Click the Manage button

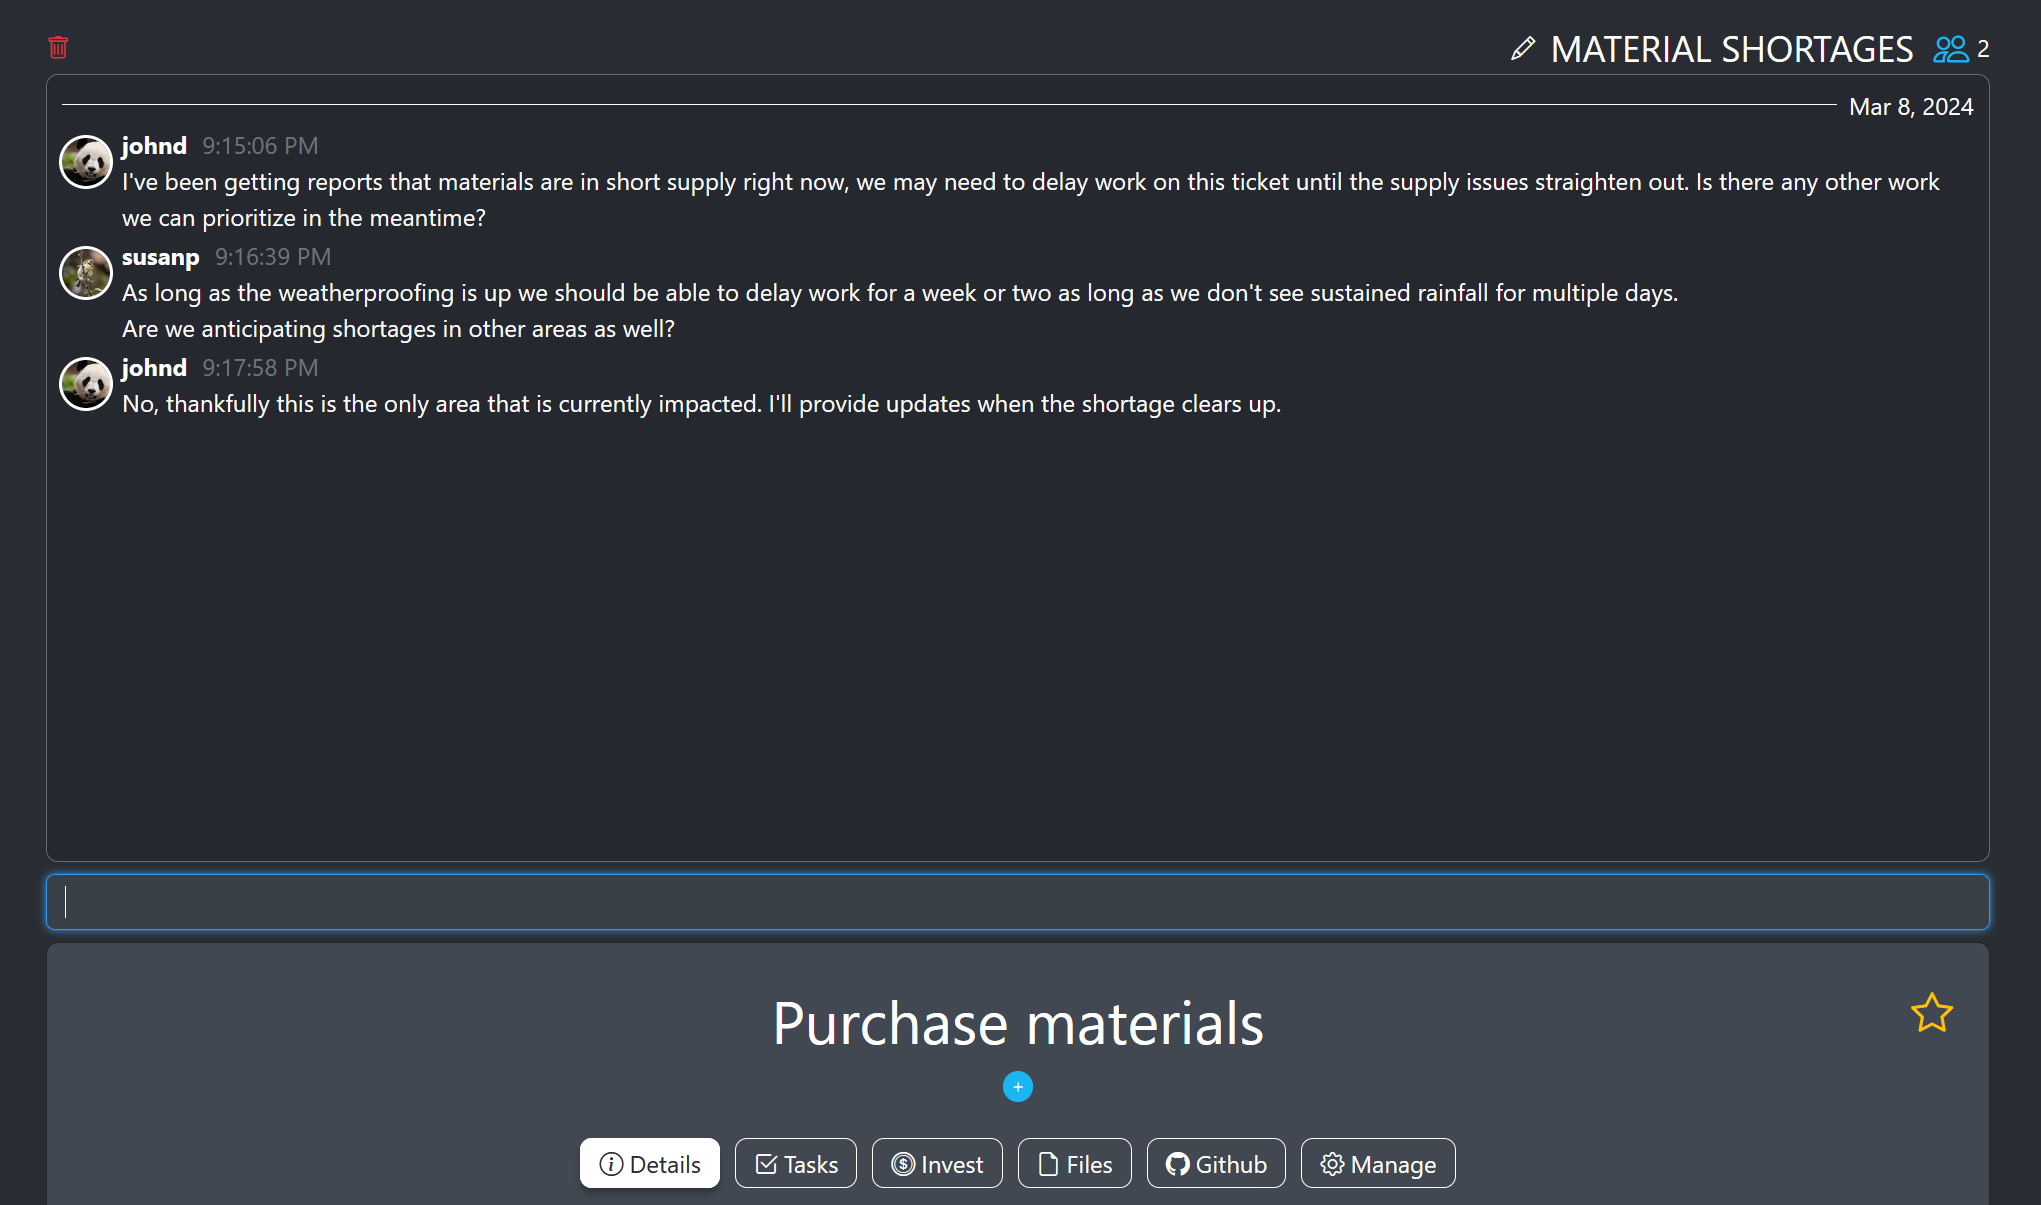click(x=1377, y=1163)
